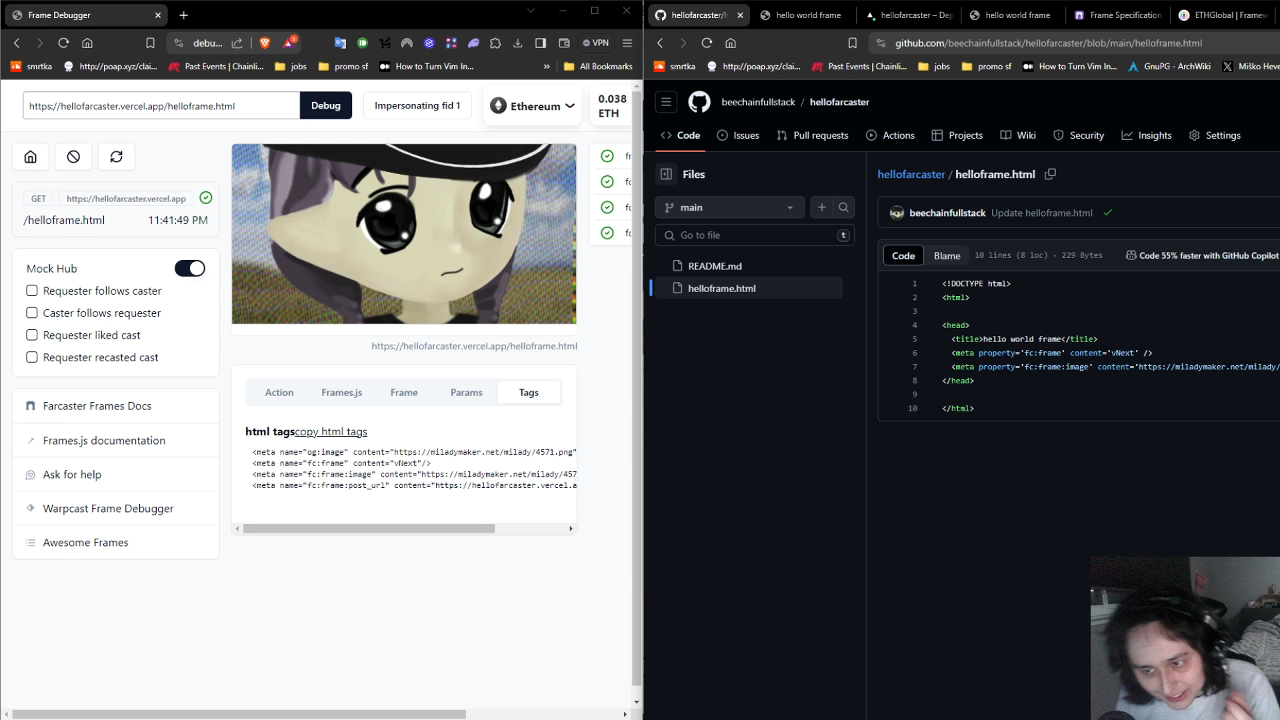Image resolution: width=1280 pixels, height=720 pixels.
Task: Click Impersonating fid 1 button
Action: pyautogui.click(x=417, y=105)
